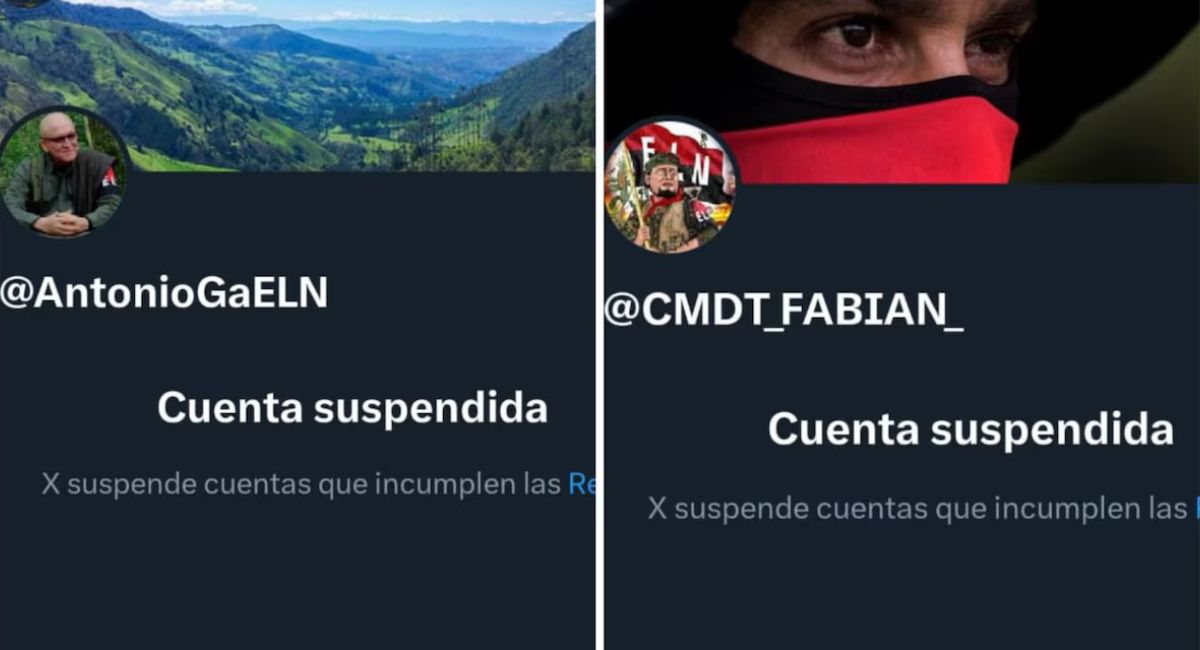Click the blue sky in left banner

tap(380, 10)
